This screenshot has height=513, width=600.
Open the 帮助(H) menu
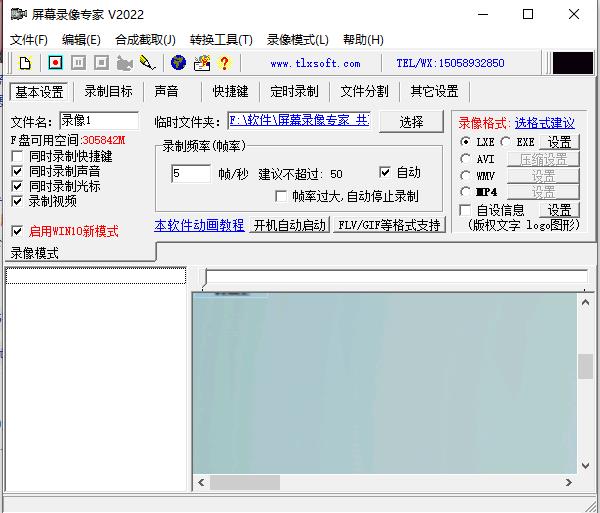tap(363, 40)
